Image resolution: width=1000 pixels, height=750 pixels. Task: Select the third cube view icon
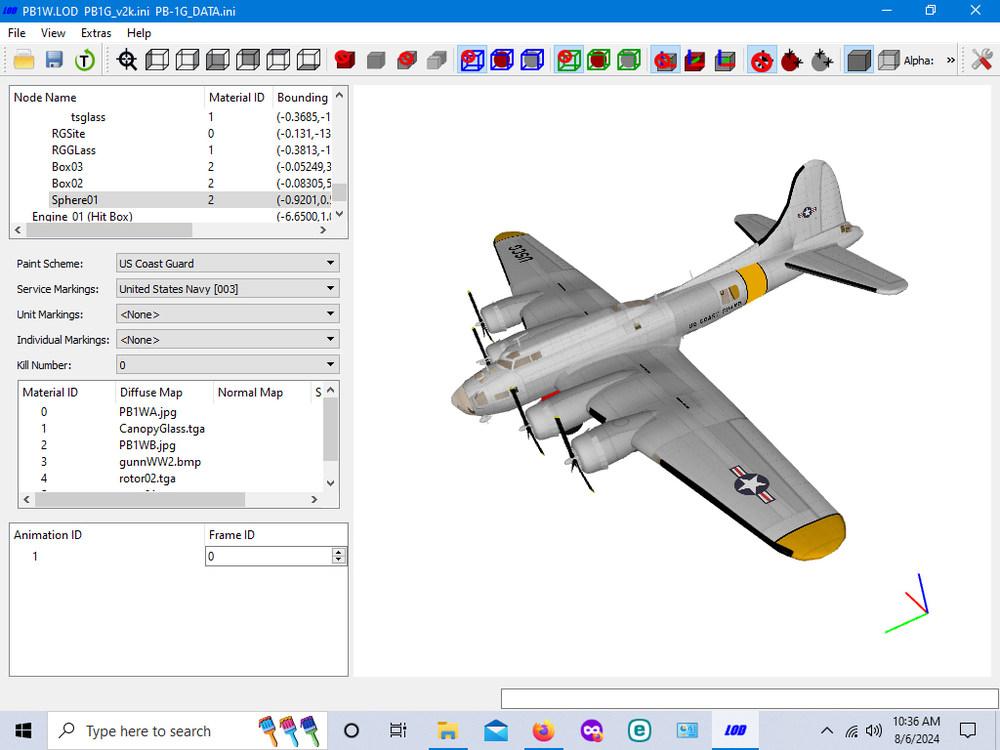click(217, 61)
